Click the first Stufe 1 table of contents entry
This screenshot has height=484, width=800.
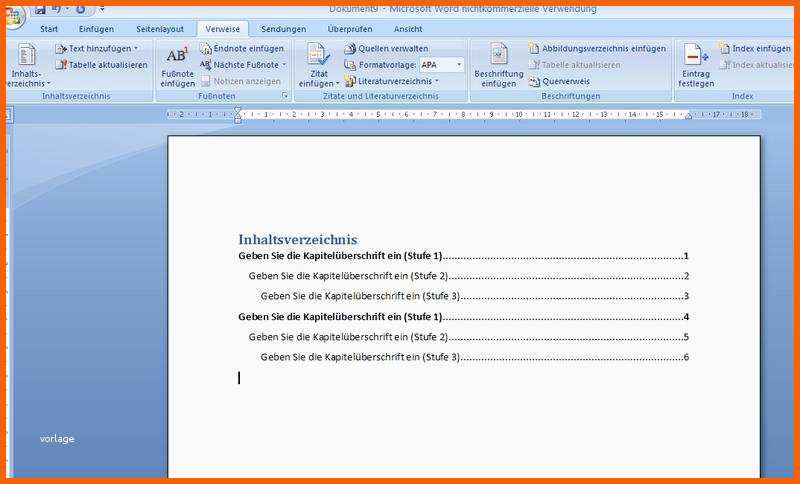[x=340, y=256]
